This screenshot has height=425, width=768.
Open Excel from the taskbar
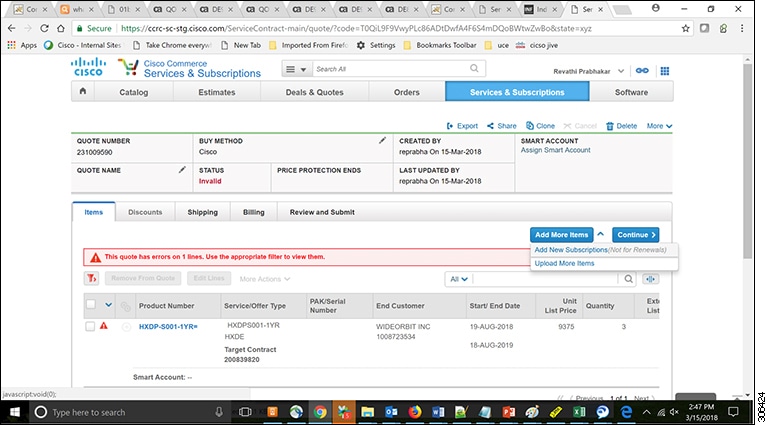click(x=579, y=412)
